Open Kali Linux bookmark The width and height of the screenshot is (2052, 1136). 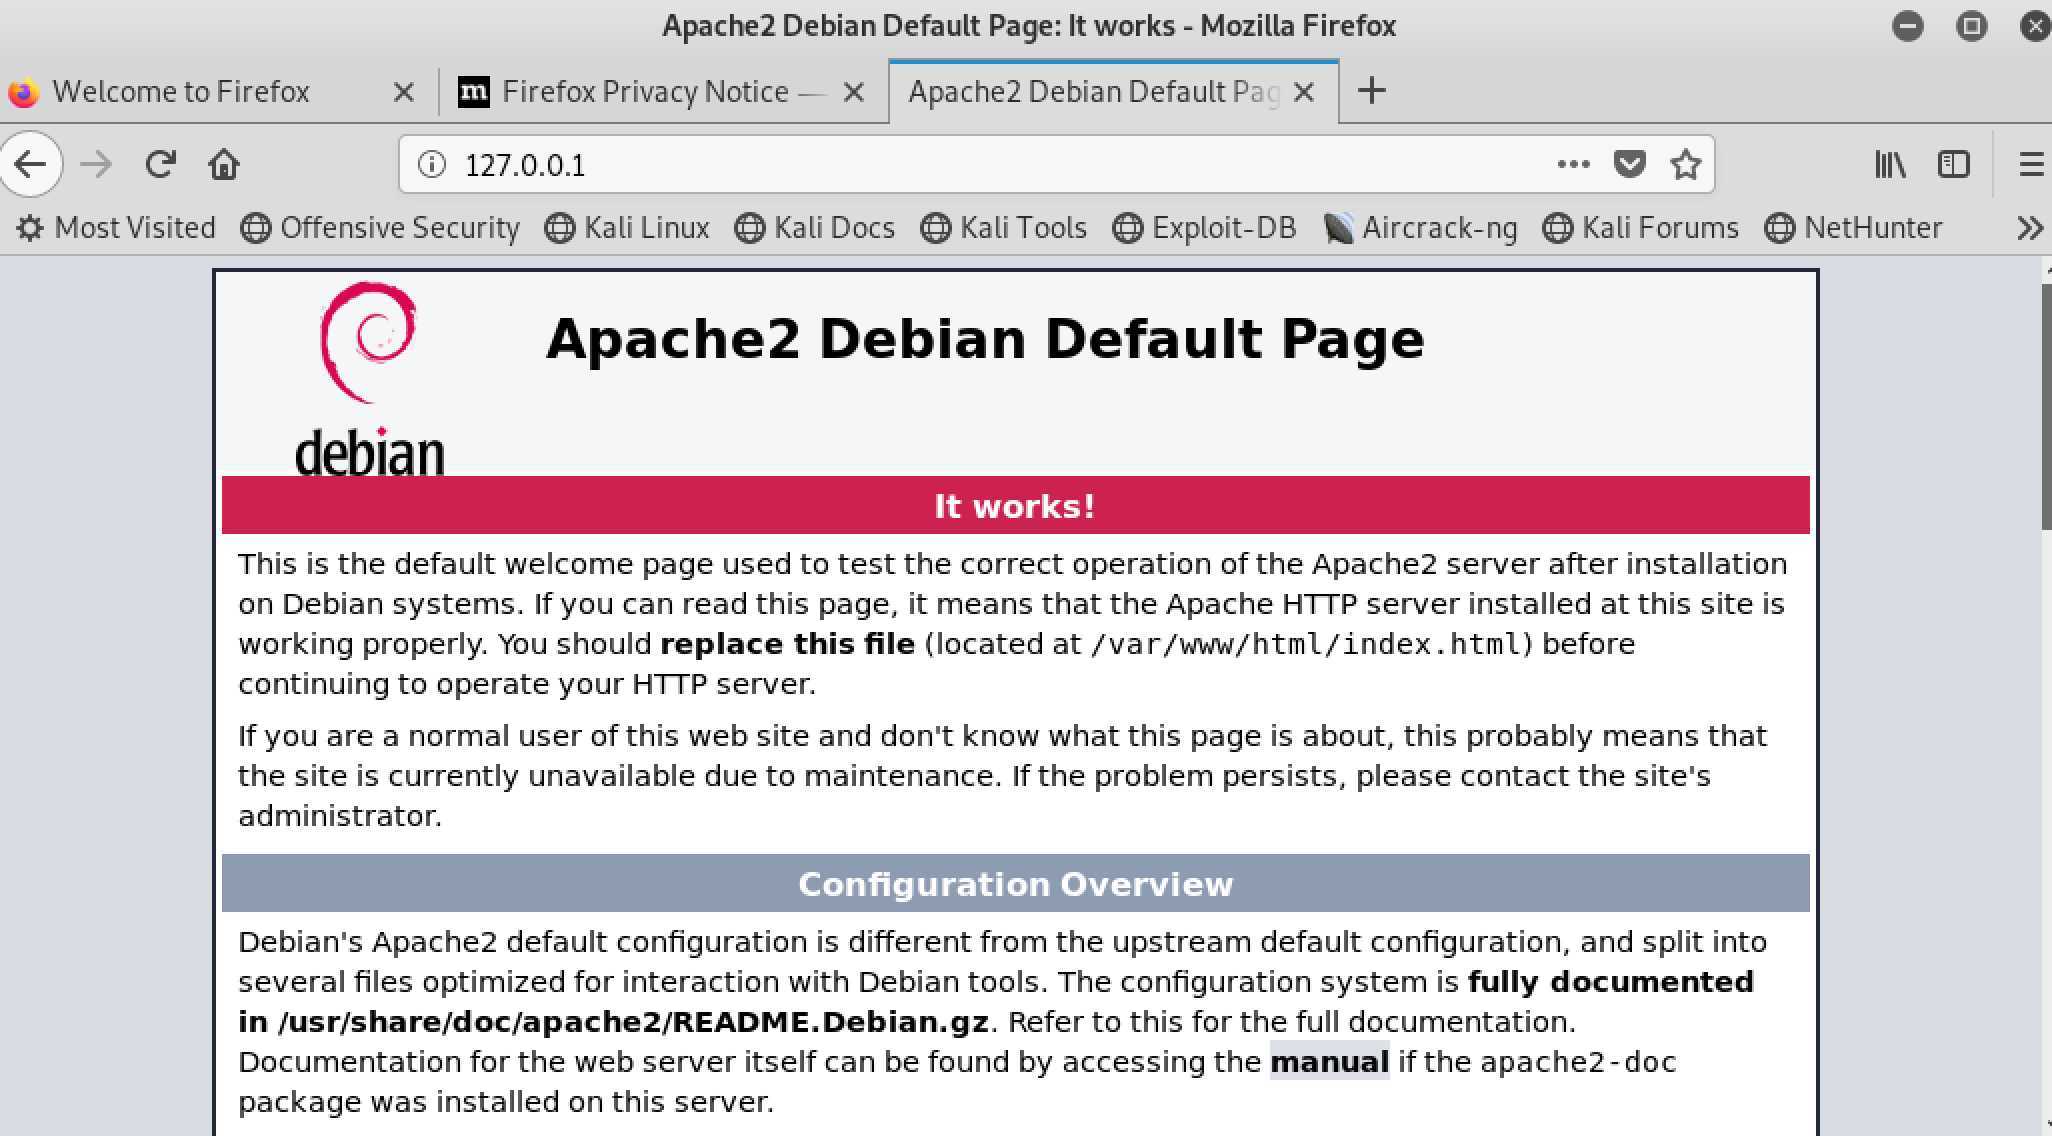click(627, 228)
